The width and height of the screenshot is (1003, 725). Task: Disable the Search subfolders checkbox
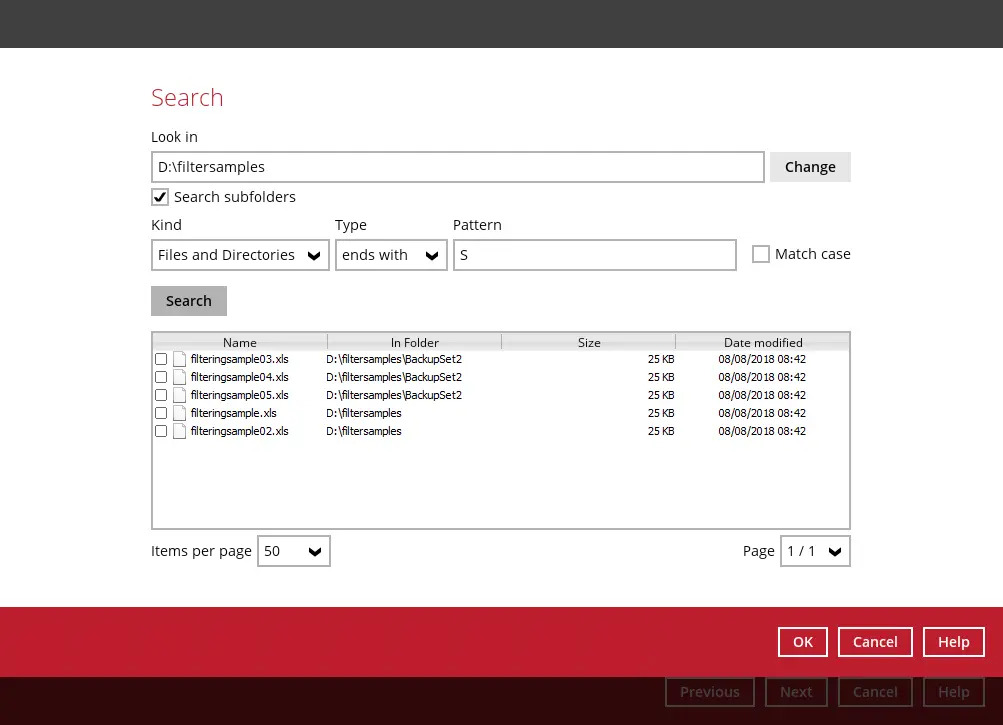point(160,197)
